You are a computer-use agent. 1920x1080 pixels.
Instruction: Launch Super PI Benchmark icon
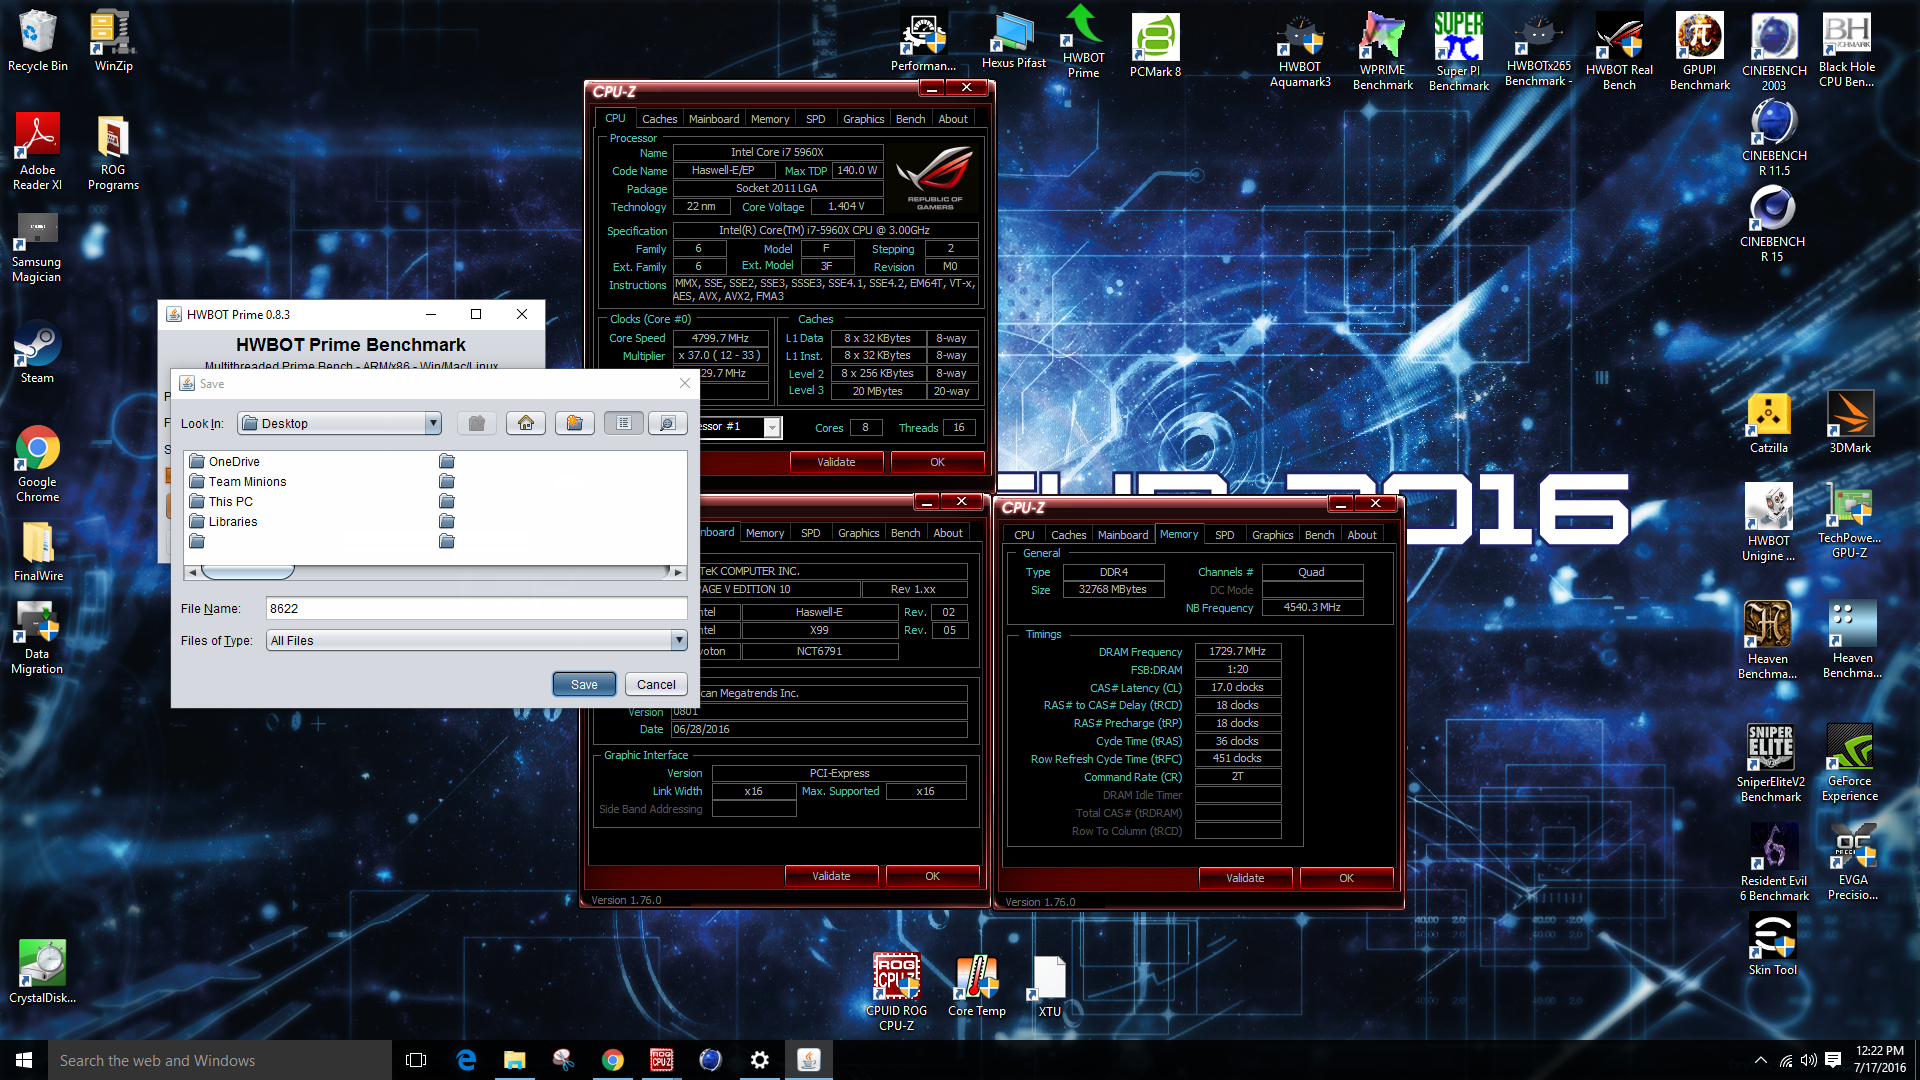[x=1459, y=53]
